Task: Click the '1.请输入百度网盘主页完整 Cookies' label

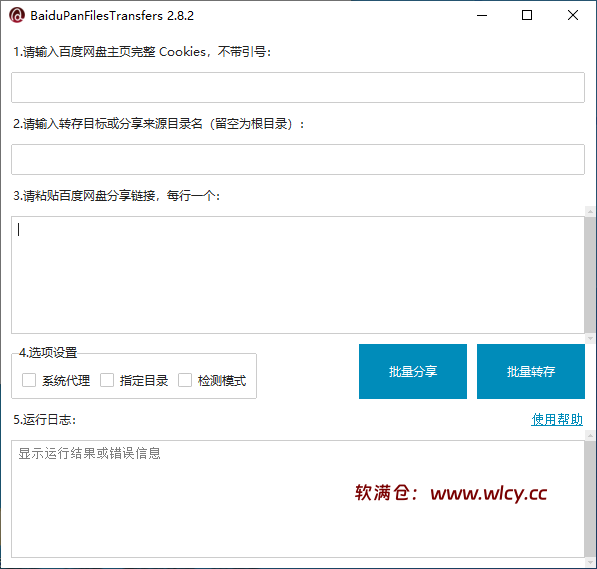Action: click(x=142, y=52)
